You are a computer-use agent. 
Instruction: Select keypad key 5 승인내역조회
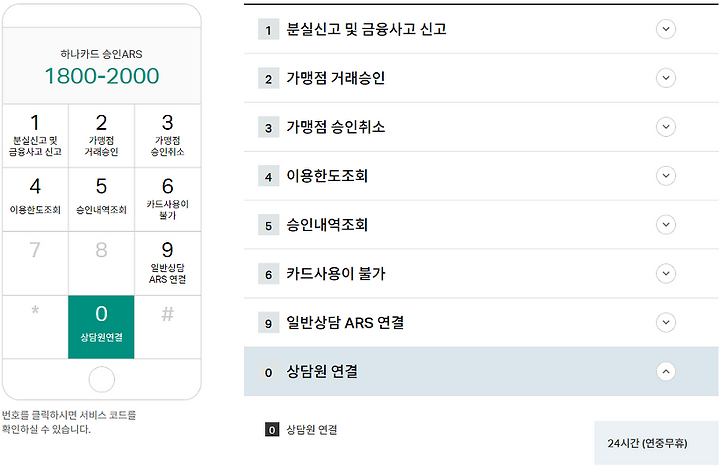point(101,199)
